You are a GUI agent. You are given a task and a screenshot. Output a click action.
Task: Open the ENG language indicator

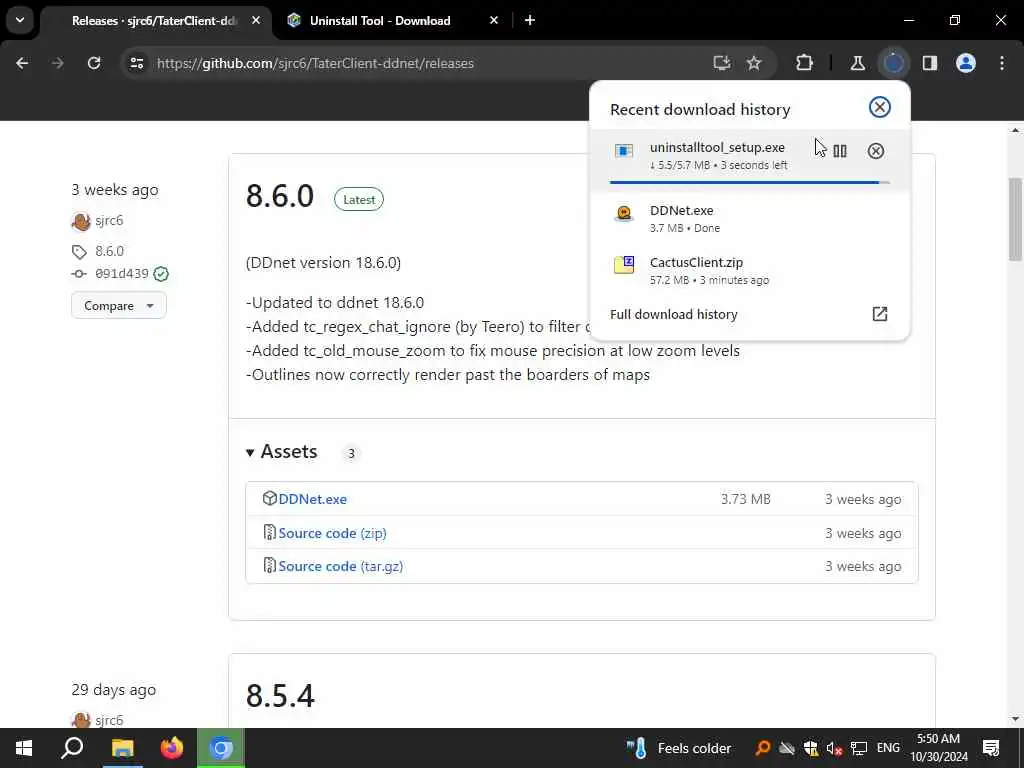888,748
